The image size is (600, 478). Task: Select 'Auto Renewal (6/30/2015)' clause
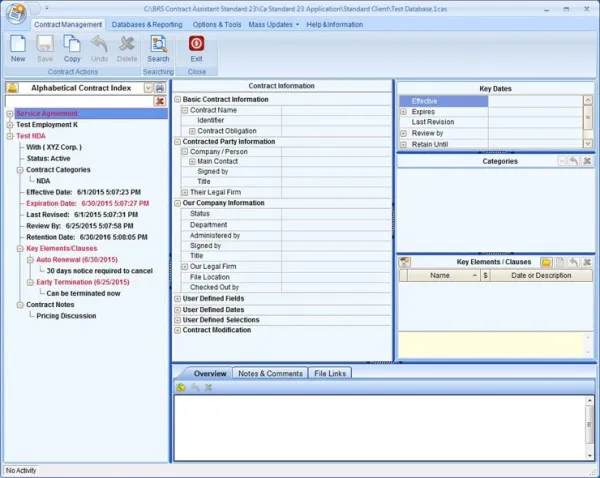[x=77, y=260]
